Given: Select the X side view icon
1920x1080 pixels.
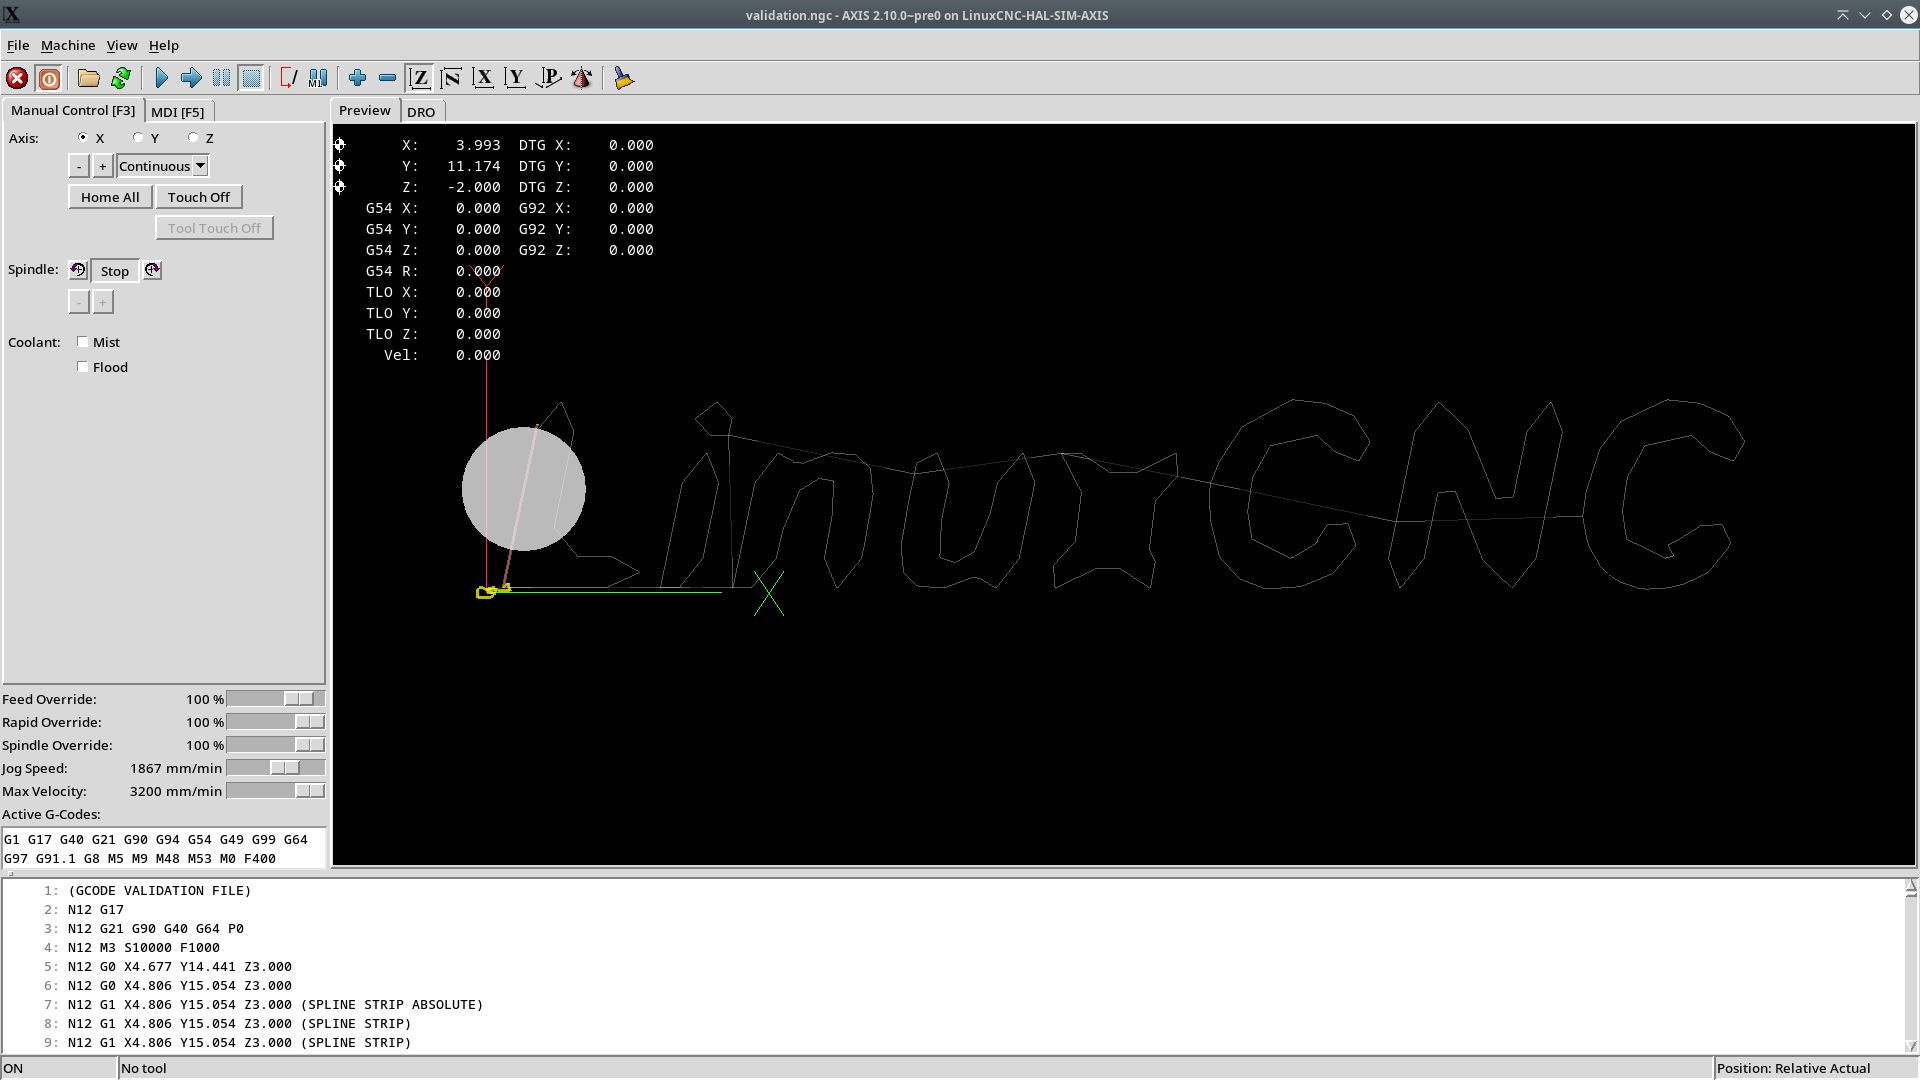Looking at the screenshot, I should click(483, 78).
